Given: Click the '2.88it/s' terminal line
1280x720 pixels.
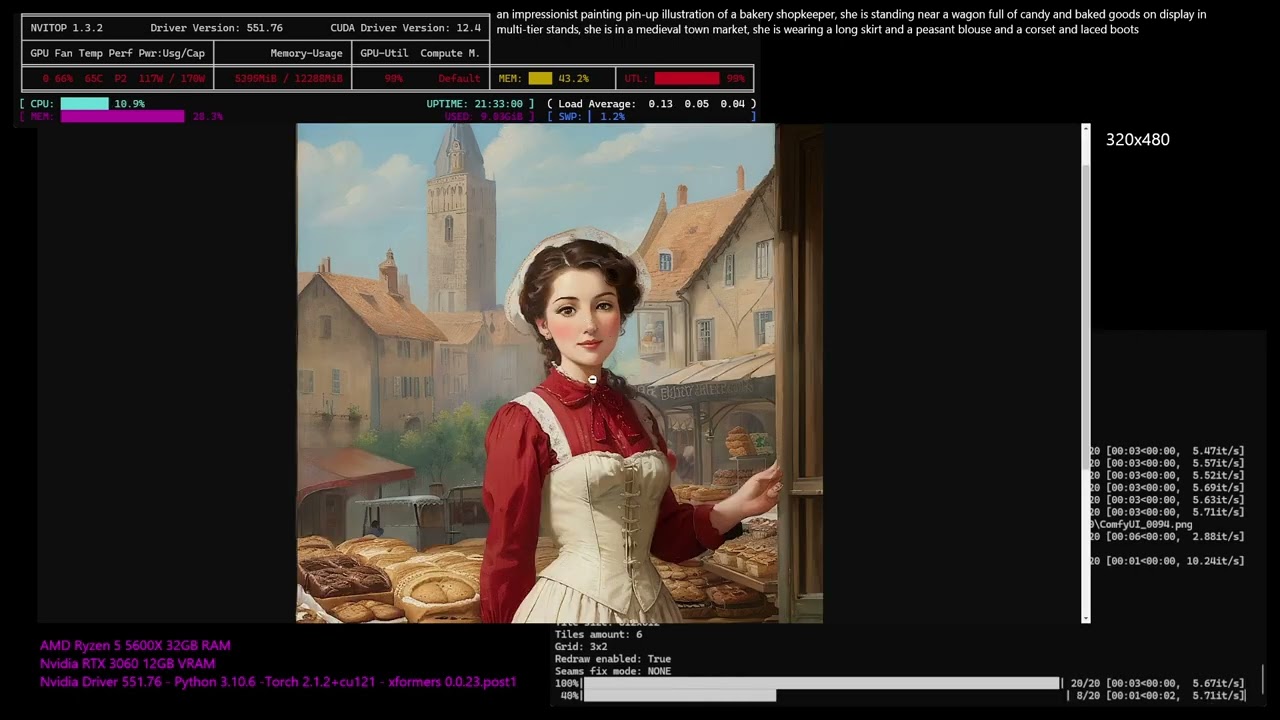Looking at the screenshot, I should (1168, 537).
